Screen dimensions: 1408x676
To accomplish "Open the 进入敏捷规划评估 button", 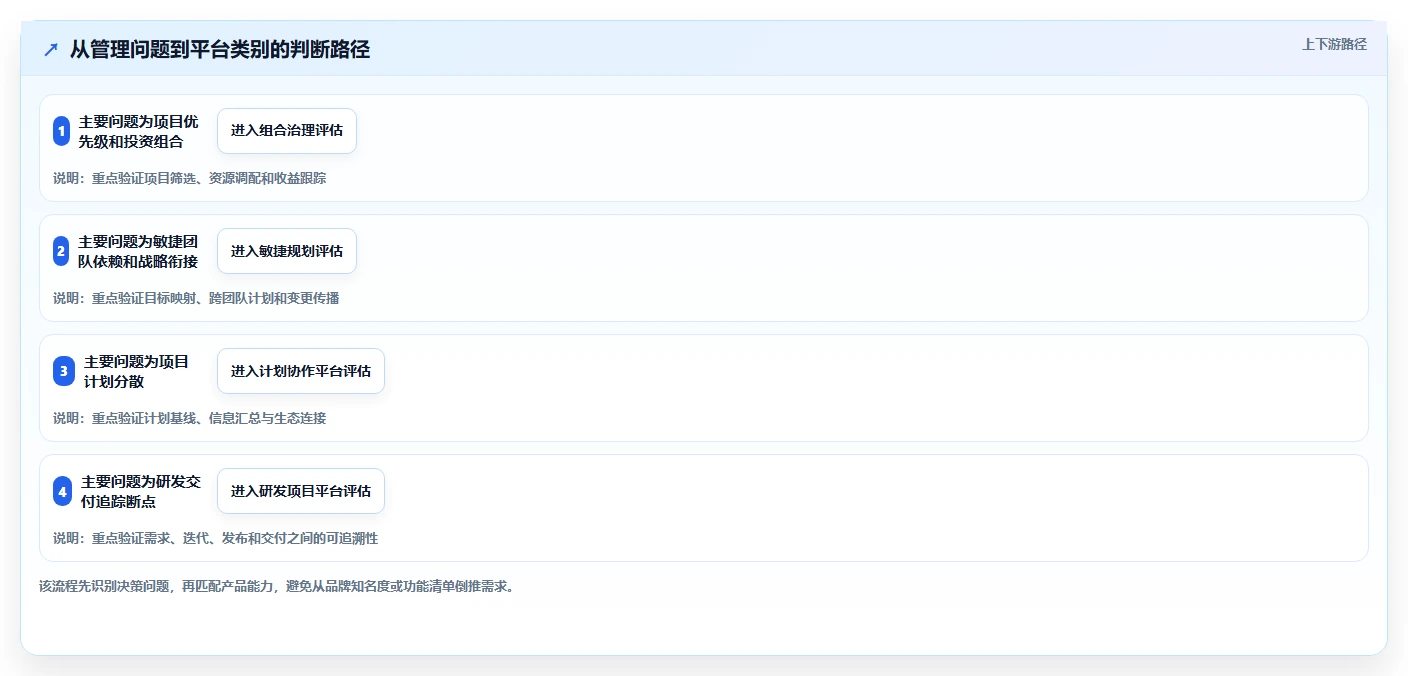I will coord(287,251).
